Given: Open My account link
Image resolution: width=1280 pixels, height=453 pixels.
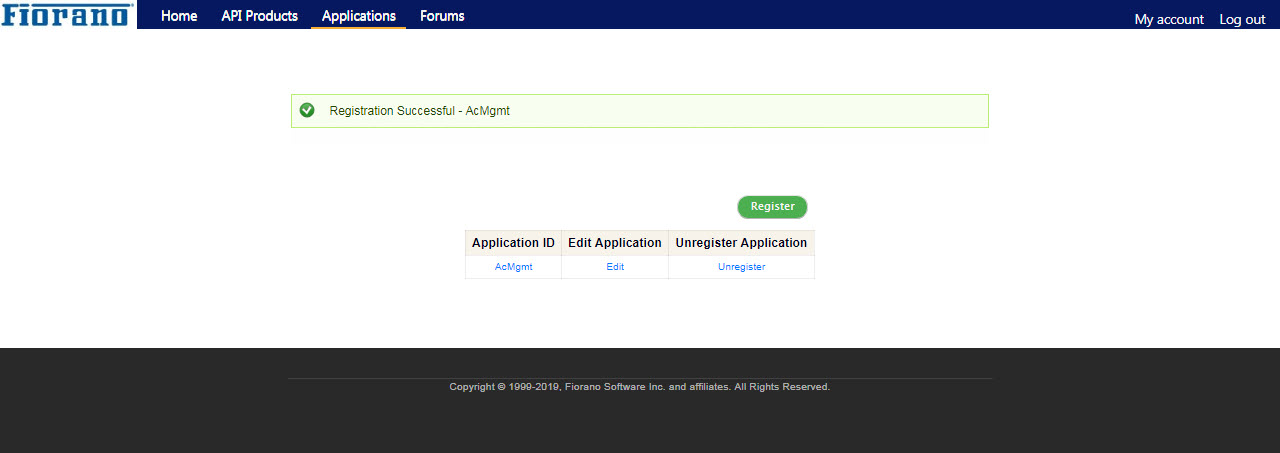Looking at the screenshot, I should click(1169, 19).
